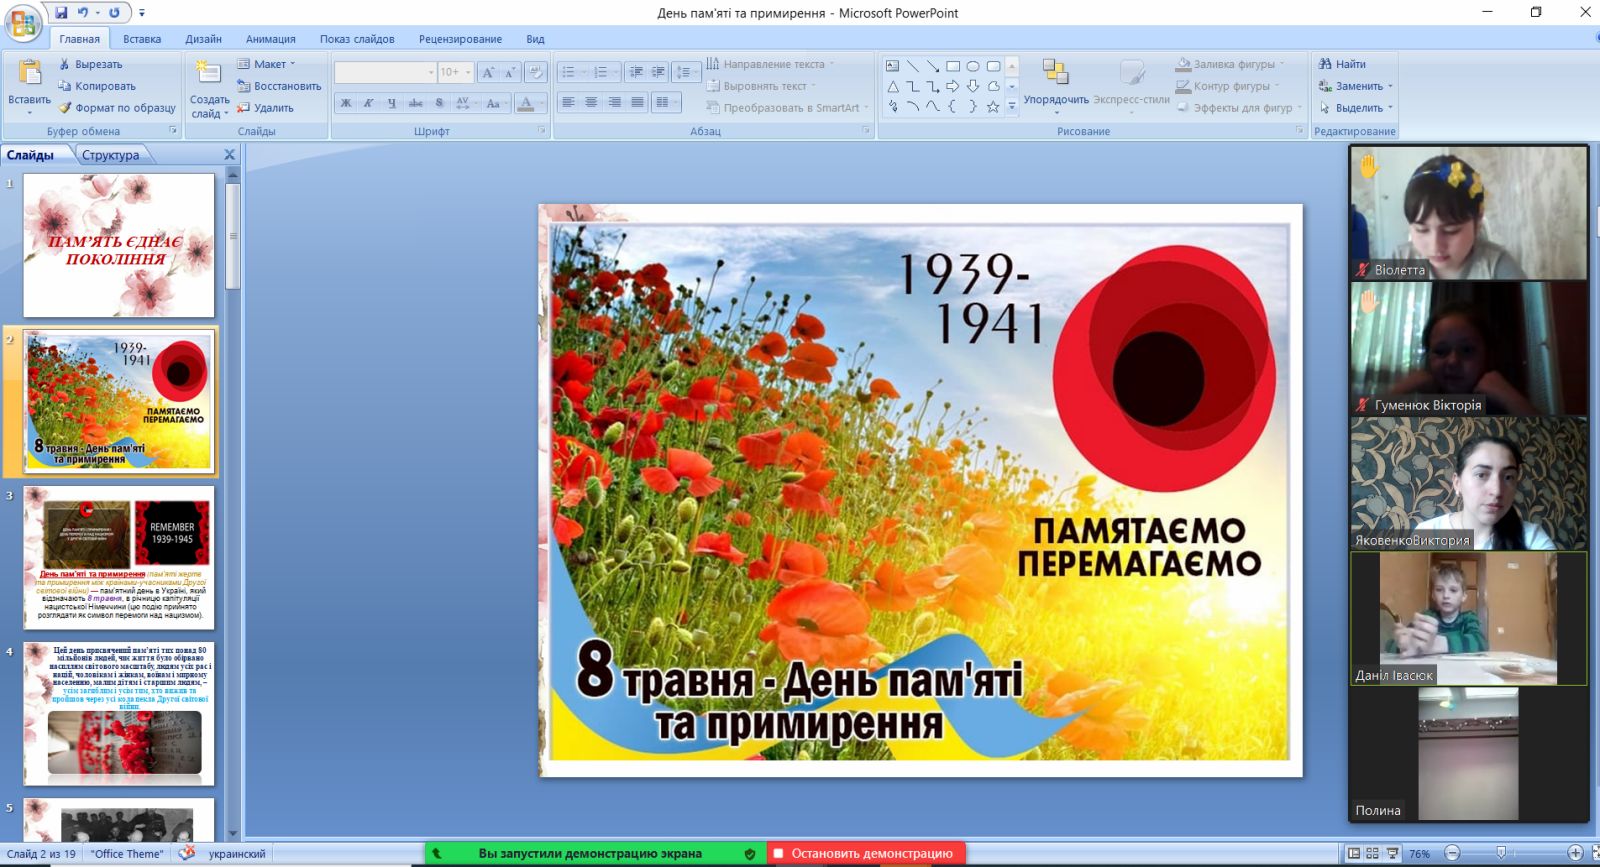Image resolution: width=1600 pixels, height=867 pixels.
Task: Select the oval shape in shapes gallery
Action: coord(973,66)
